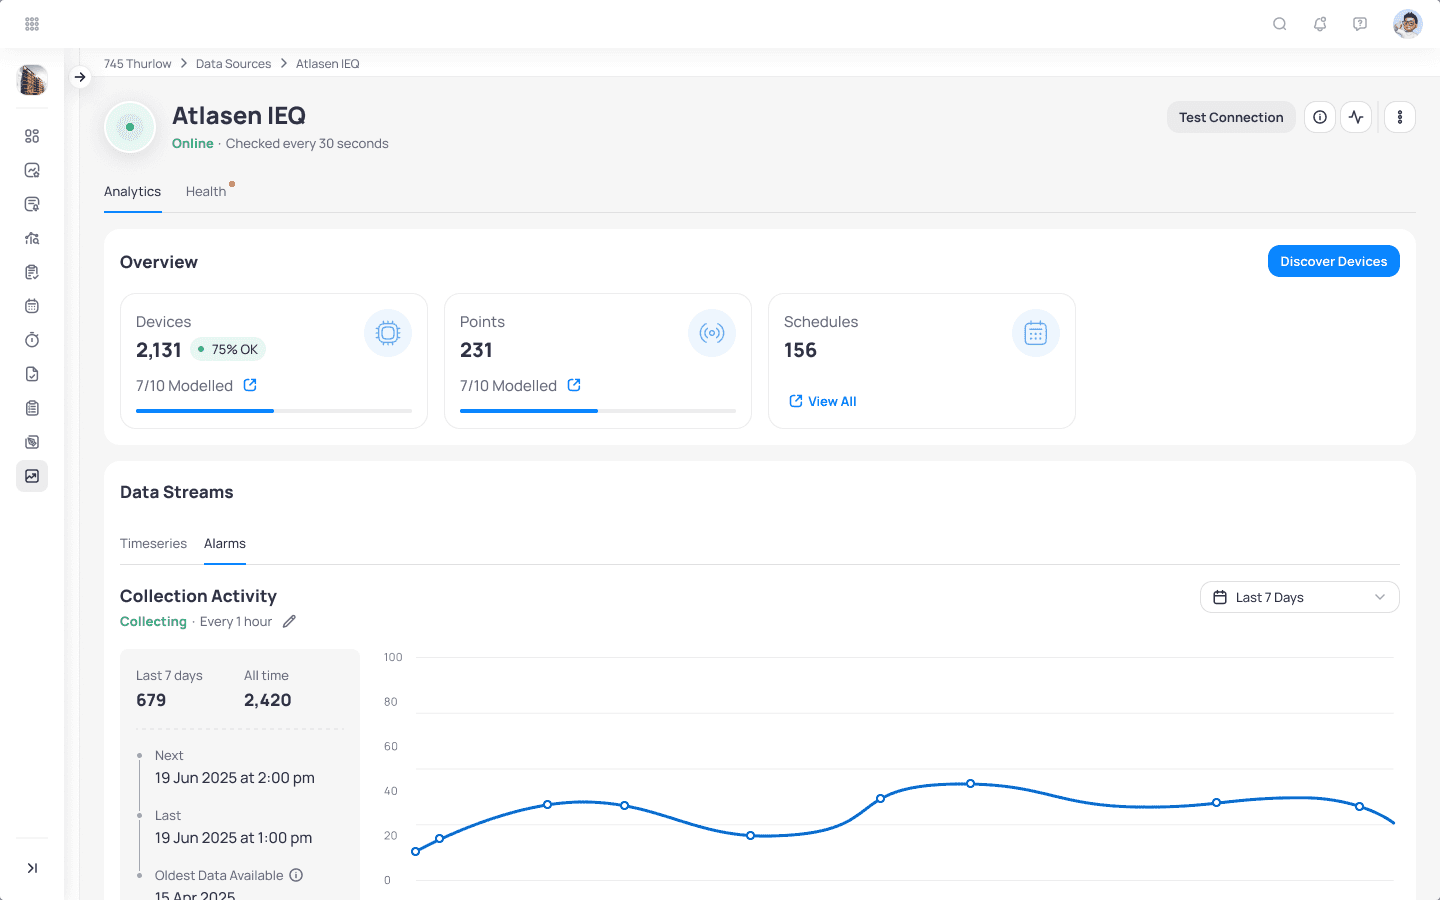Open the help chat icon
1440x900 pixels.
[x=1360, y=24]
